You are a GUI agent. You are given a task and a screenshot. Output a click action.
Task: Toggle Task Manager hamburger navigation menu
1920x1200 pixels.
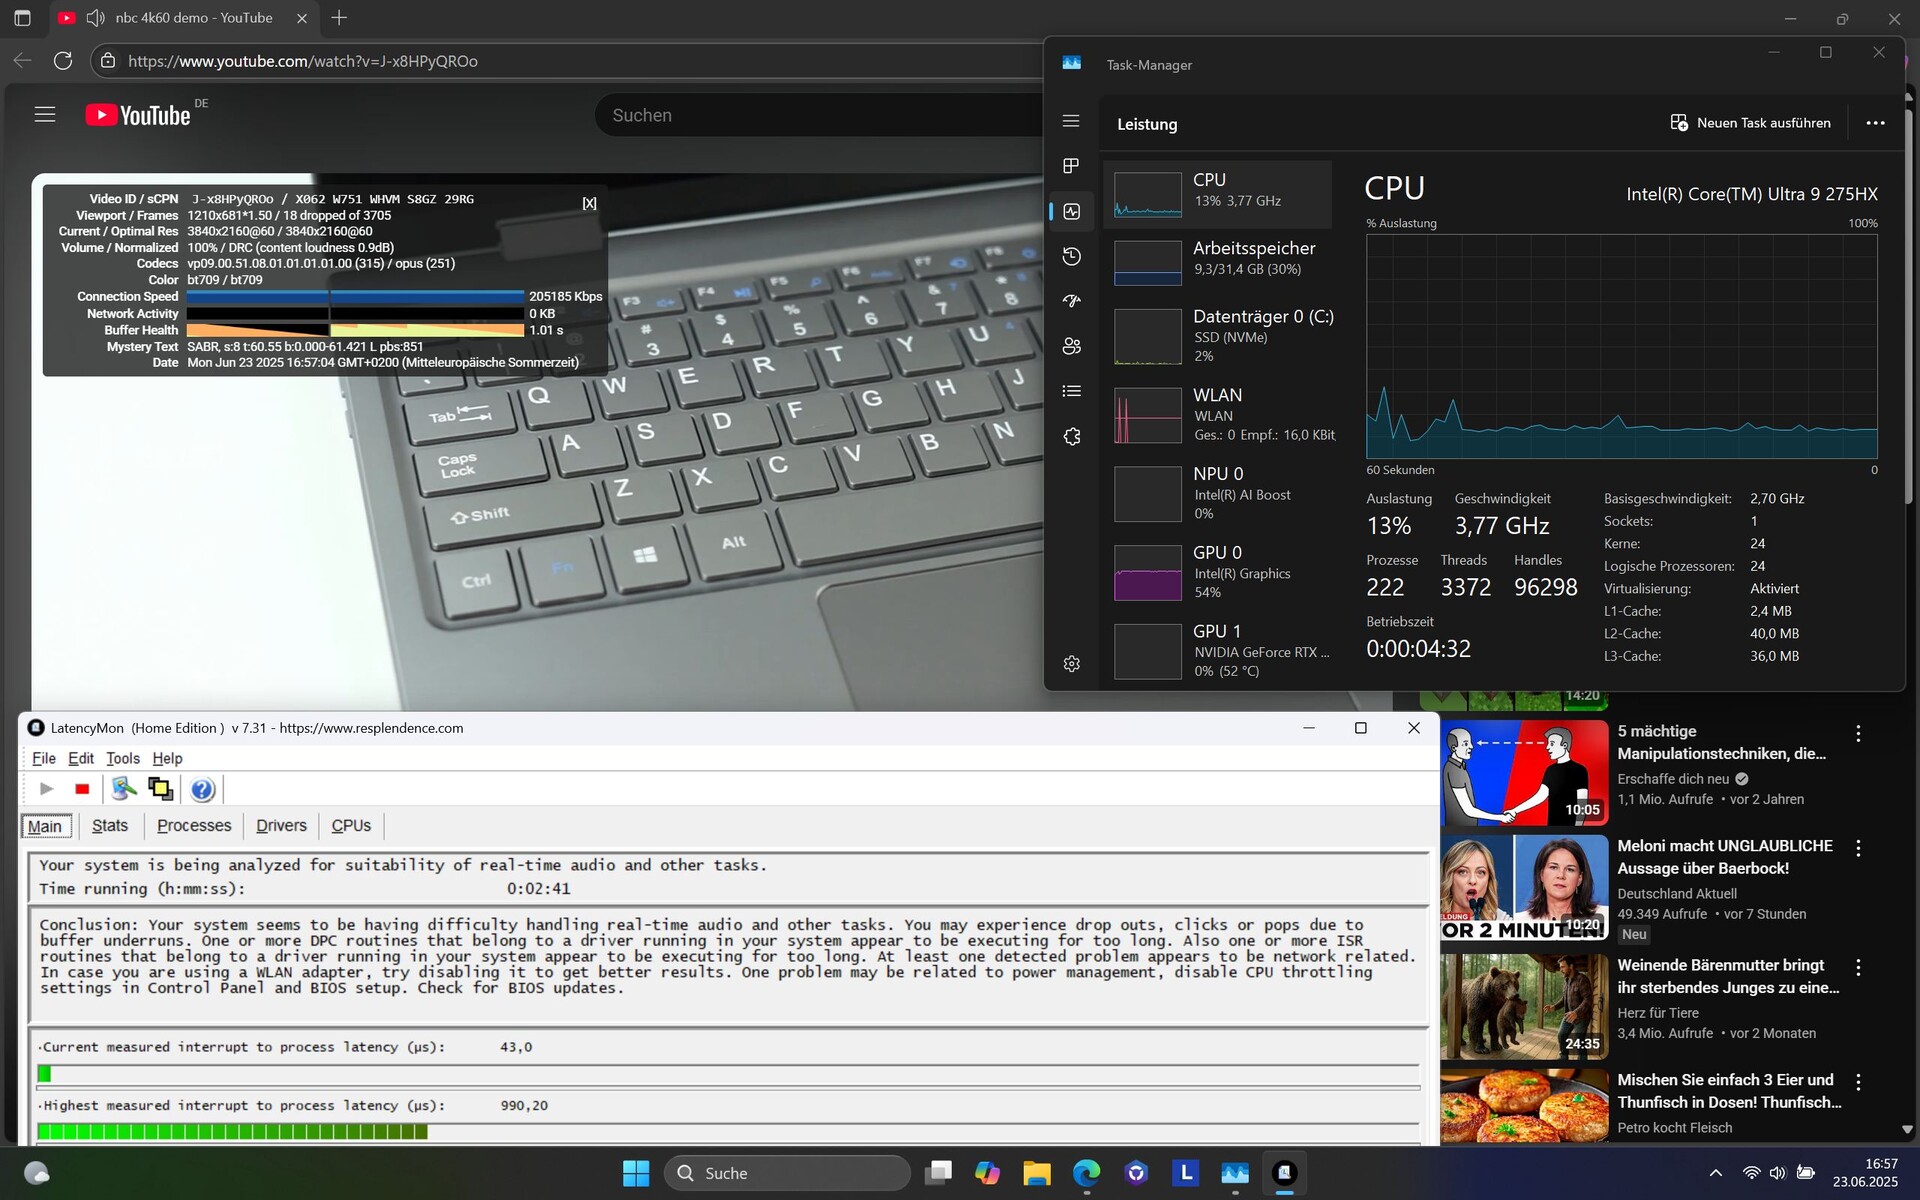1071,121
